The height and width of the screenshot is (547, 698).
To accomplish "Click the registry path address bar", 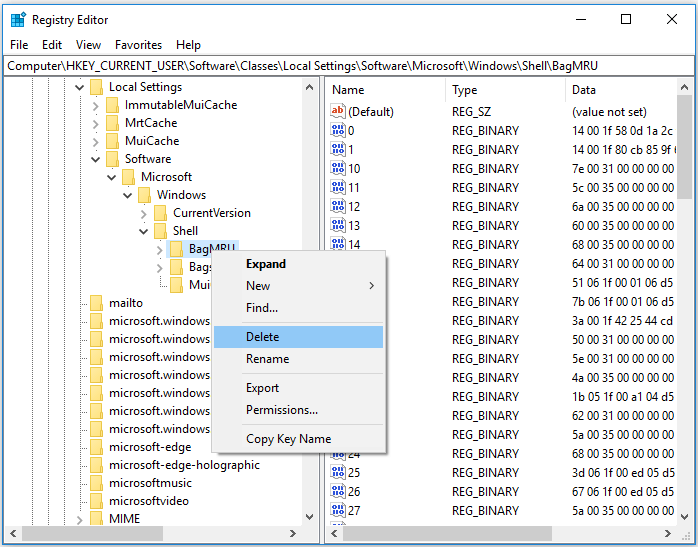I will (348, 65).
